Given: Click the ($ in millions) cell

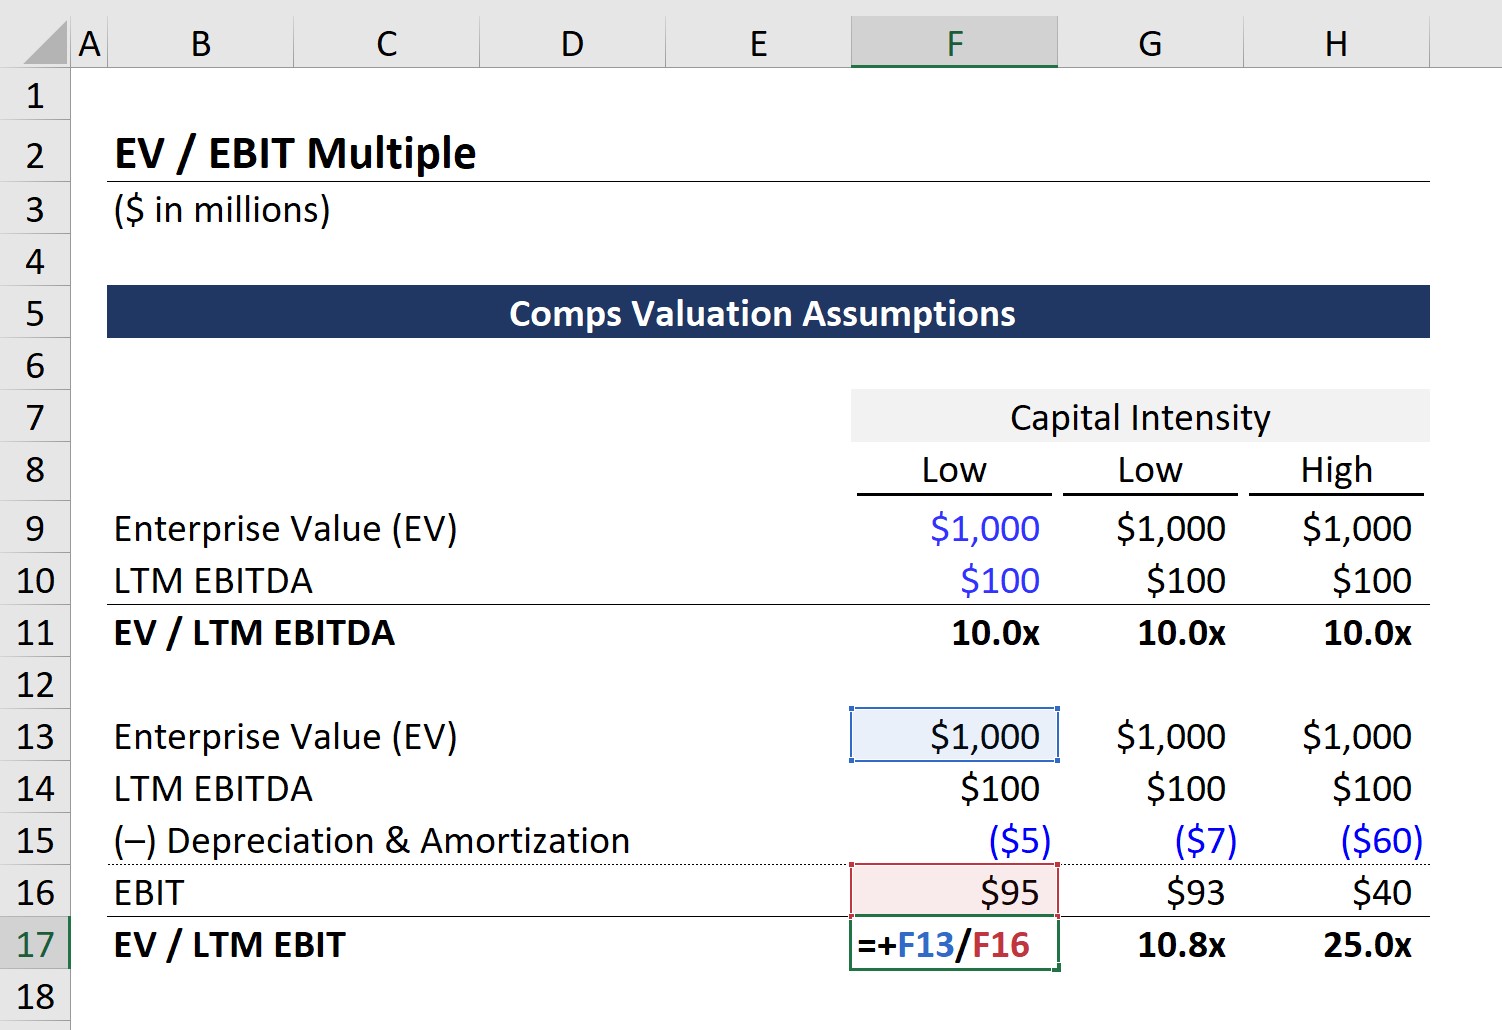Looking at the screenshot, I should 222,209.
